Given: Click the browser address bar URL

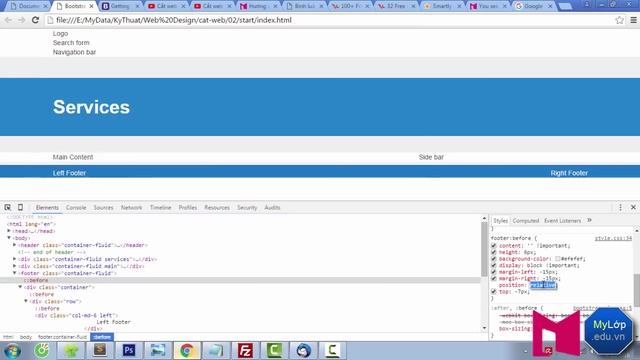Looking at the screenshot, I should click(x=174, y=20).
